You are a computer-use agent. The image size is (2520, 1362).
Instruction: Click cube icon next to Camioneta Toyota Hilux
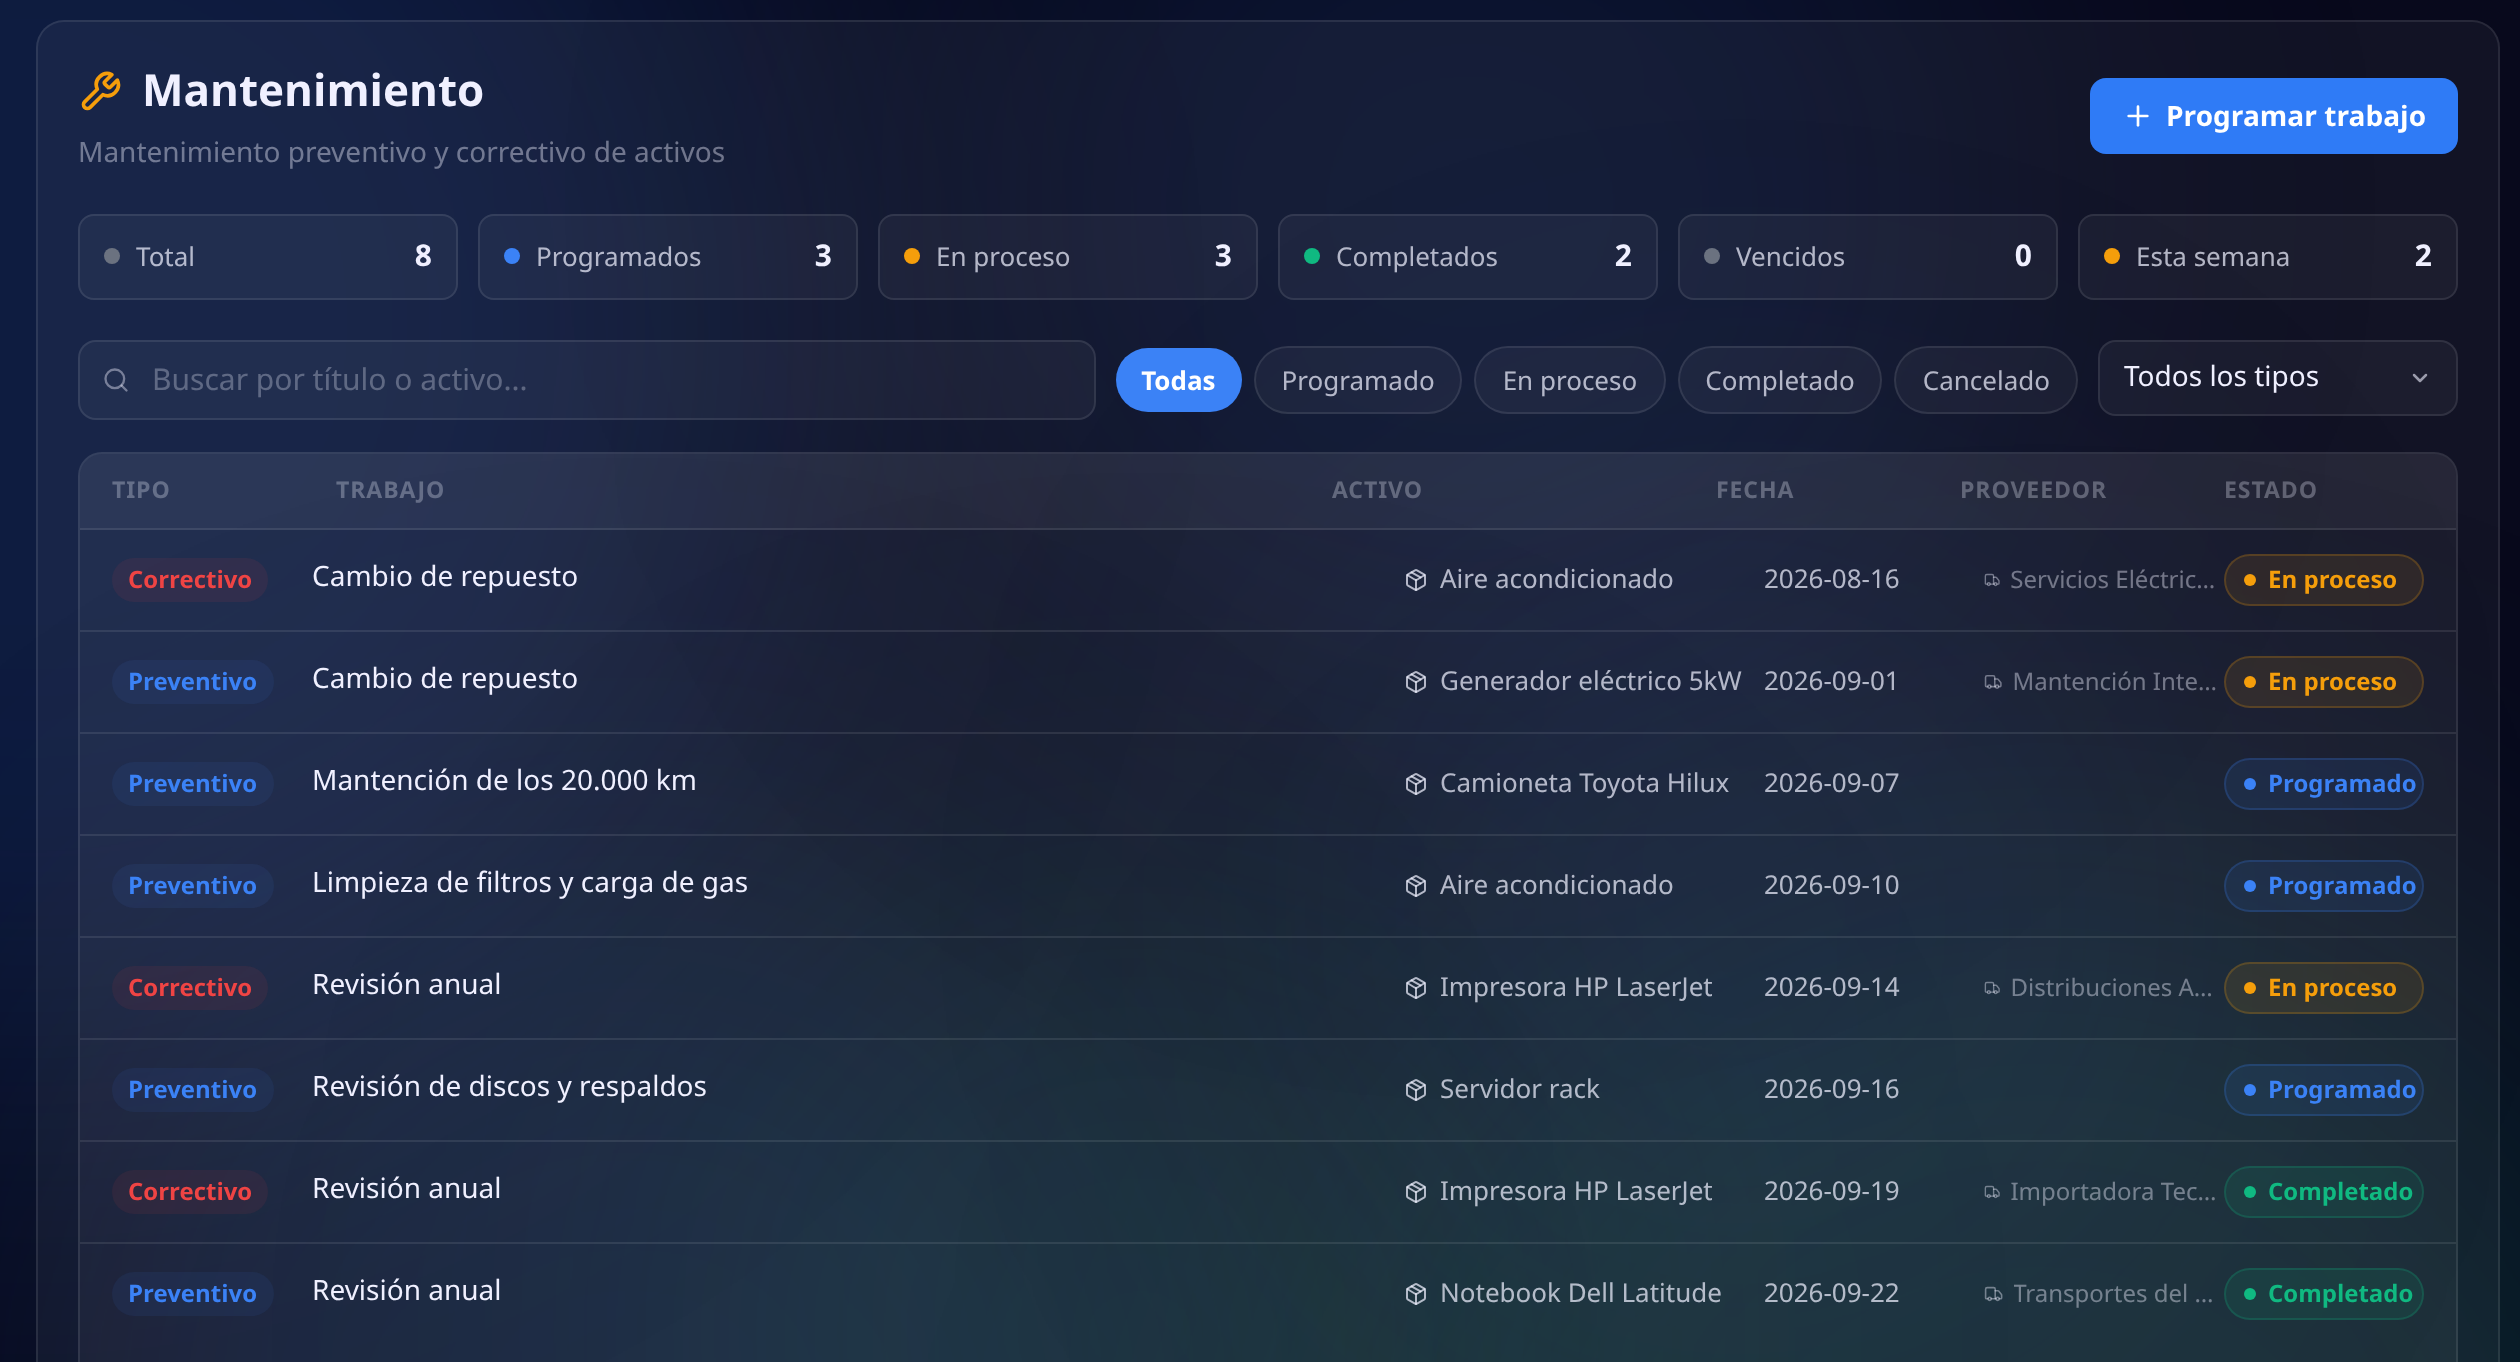pyautogui.click(x=1415, y=784)
